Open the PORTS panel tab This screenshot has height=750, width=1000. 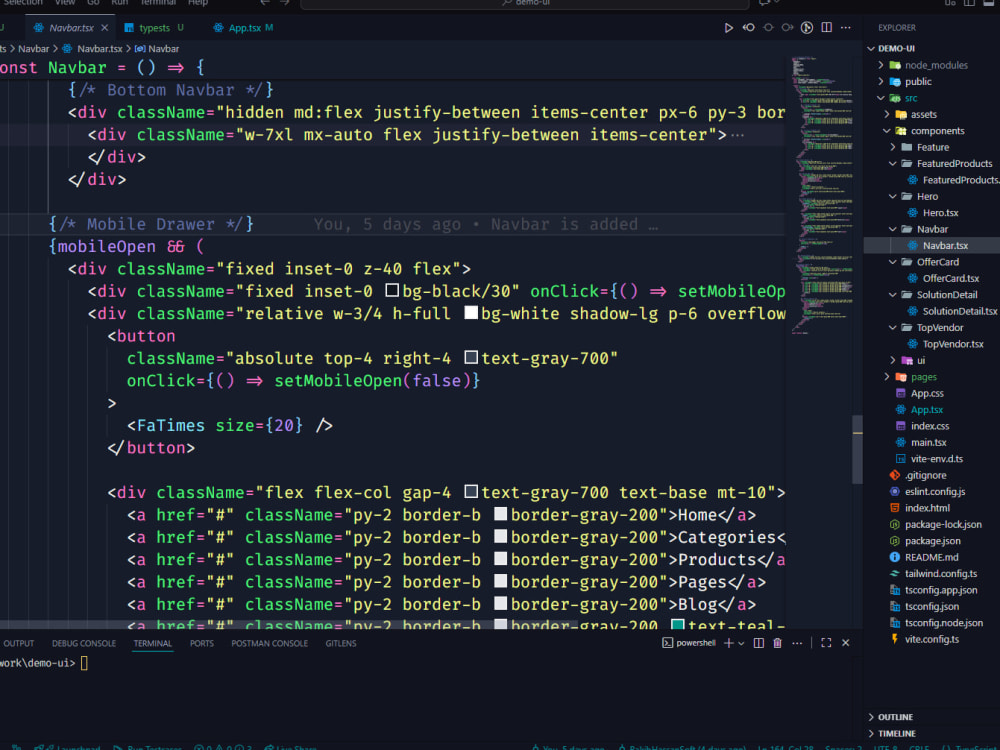(x=202, y=643)
